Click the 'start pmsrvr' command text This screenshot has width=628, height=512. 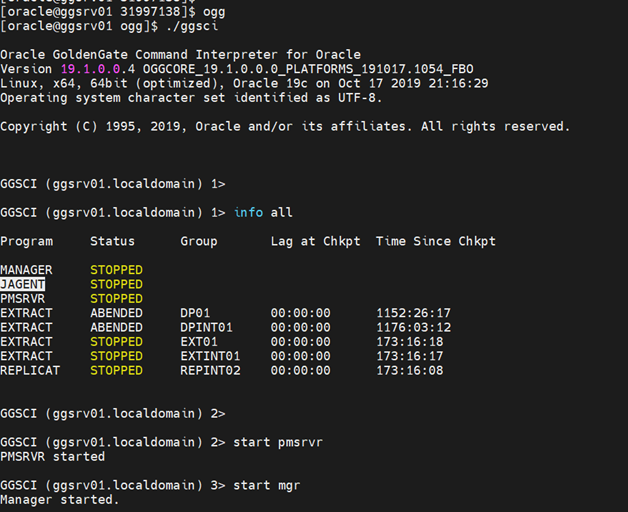[x=278, y=442]
